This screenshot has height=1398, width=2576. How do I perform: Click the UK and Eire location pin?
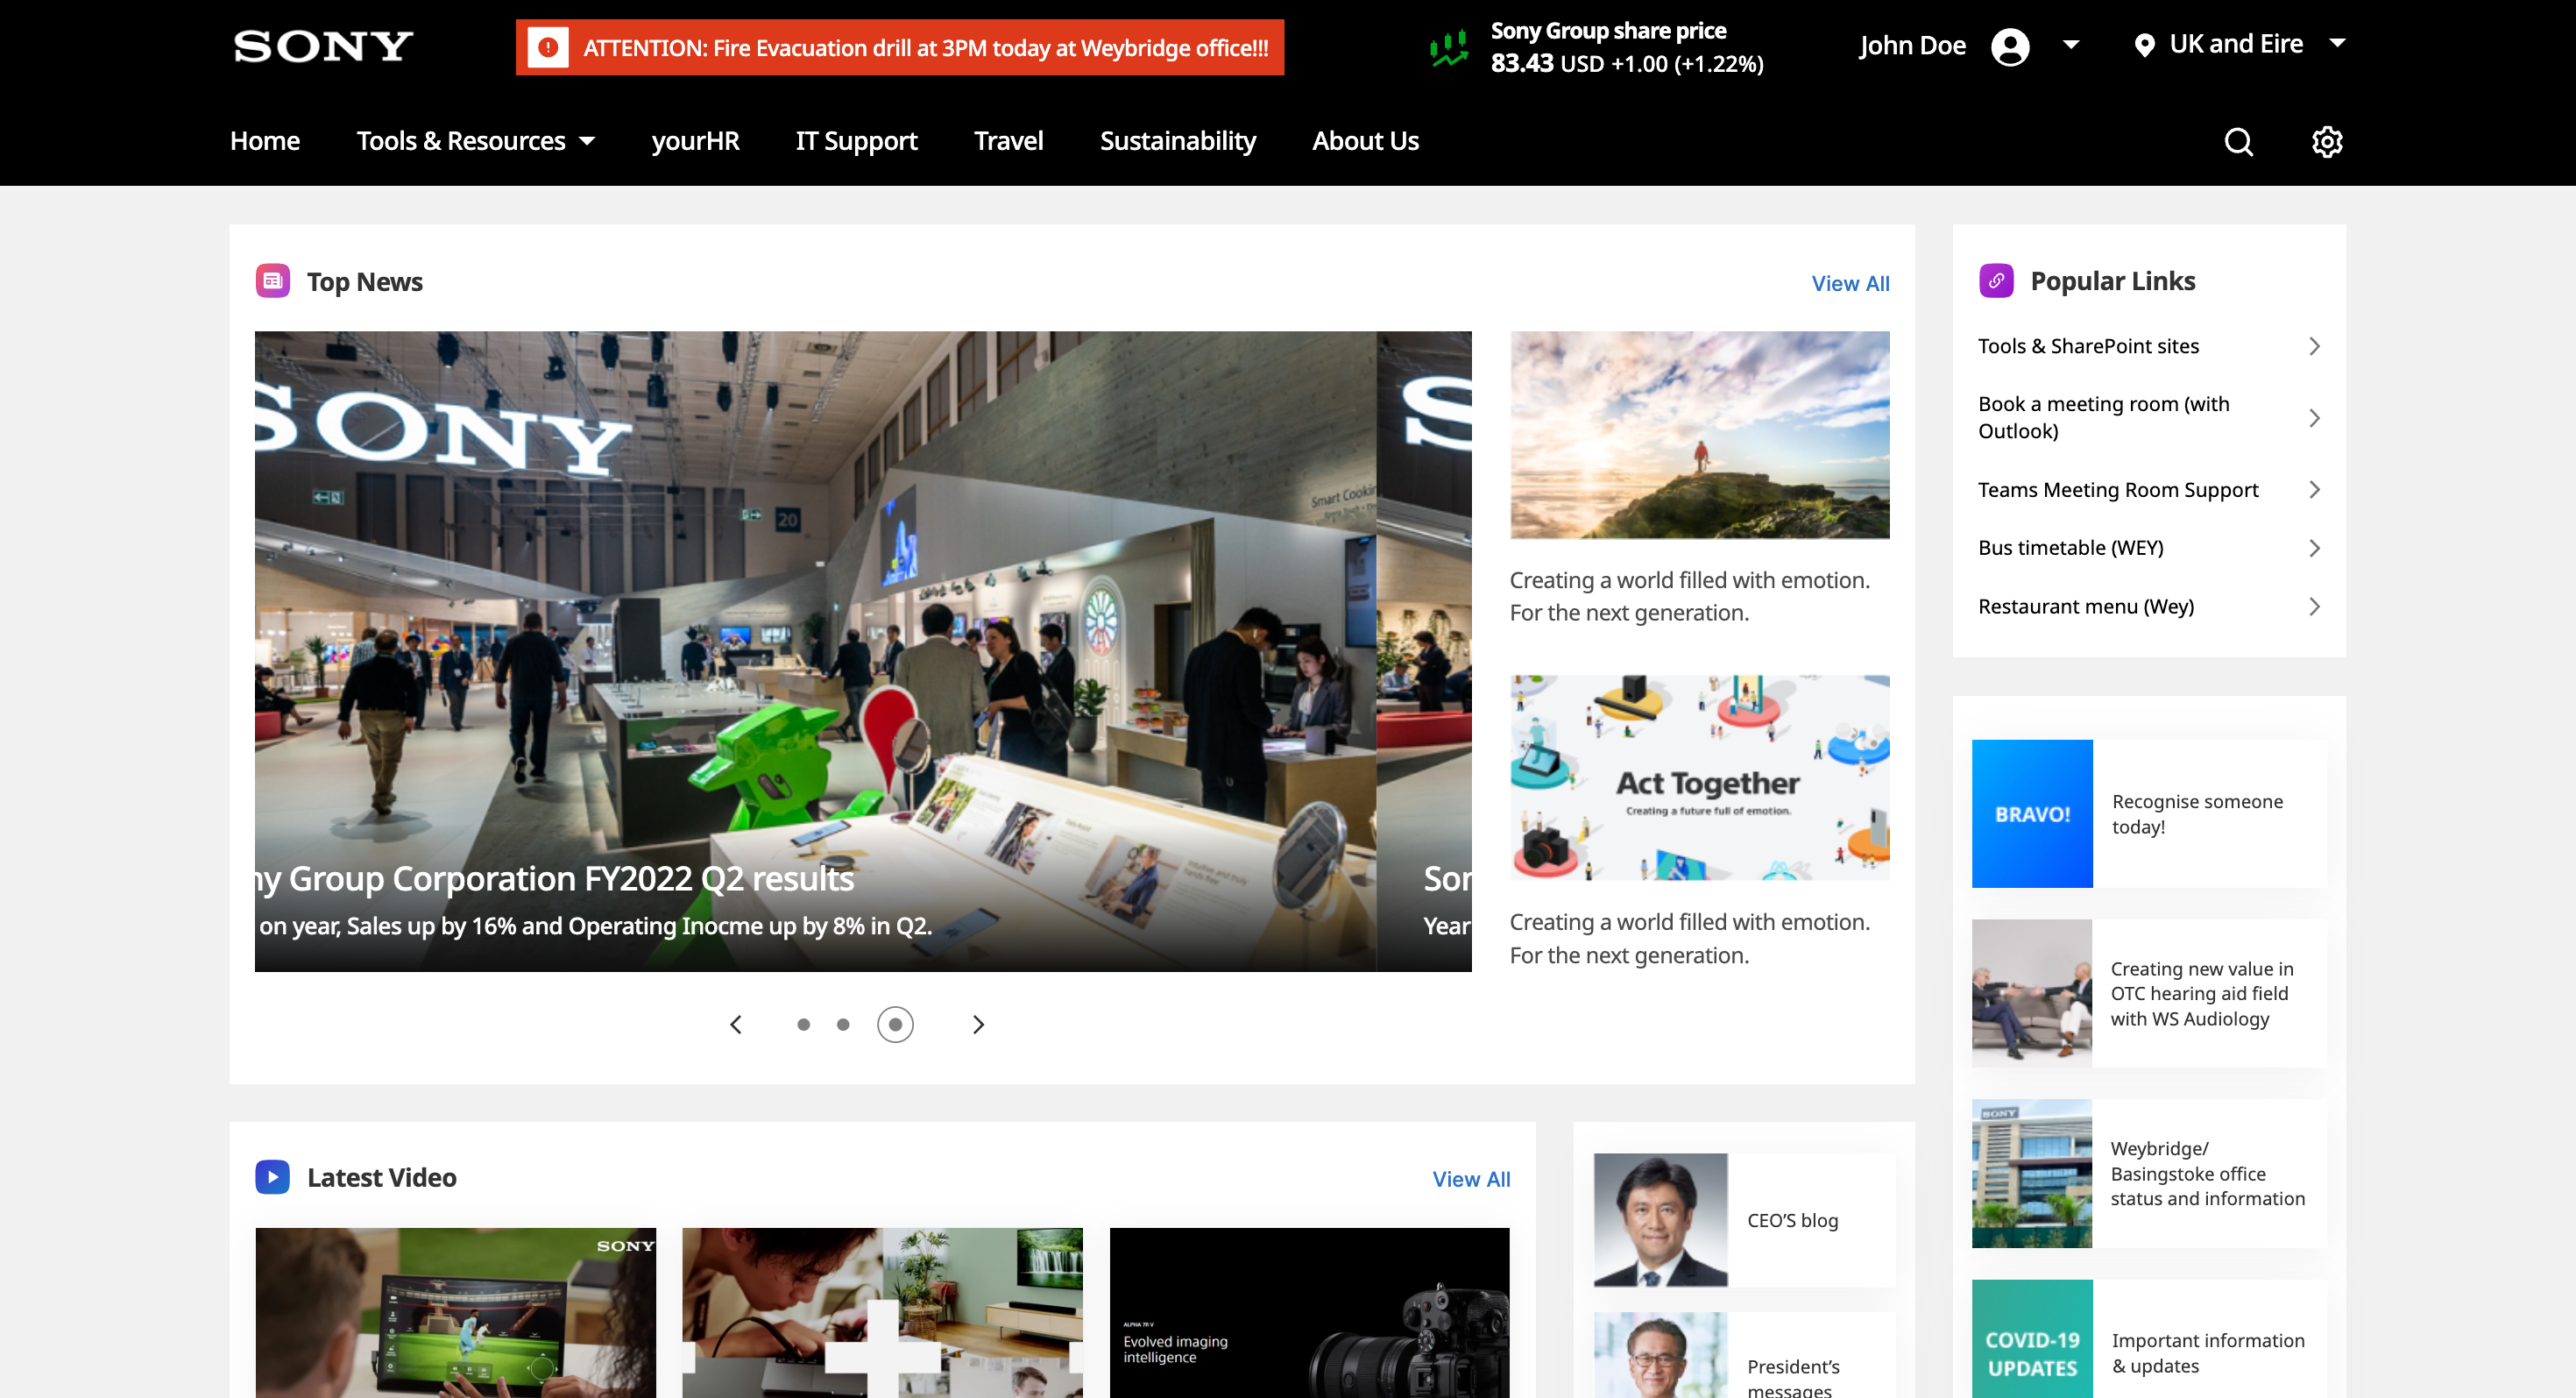[x=2144, y=45]
